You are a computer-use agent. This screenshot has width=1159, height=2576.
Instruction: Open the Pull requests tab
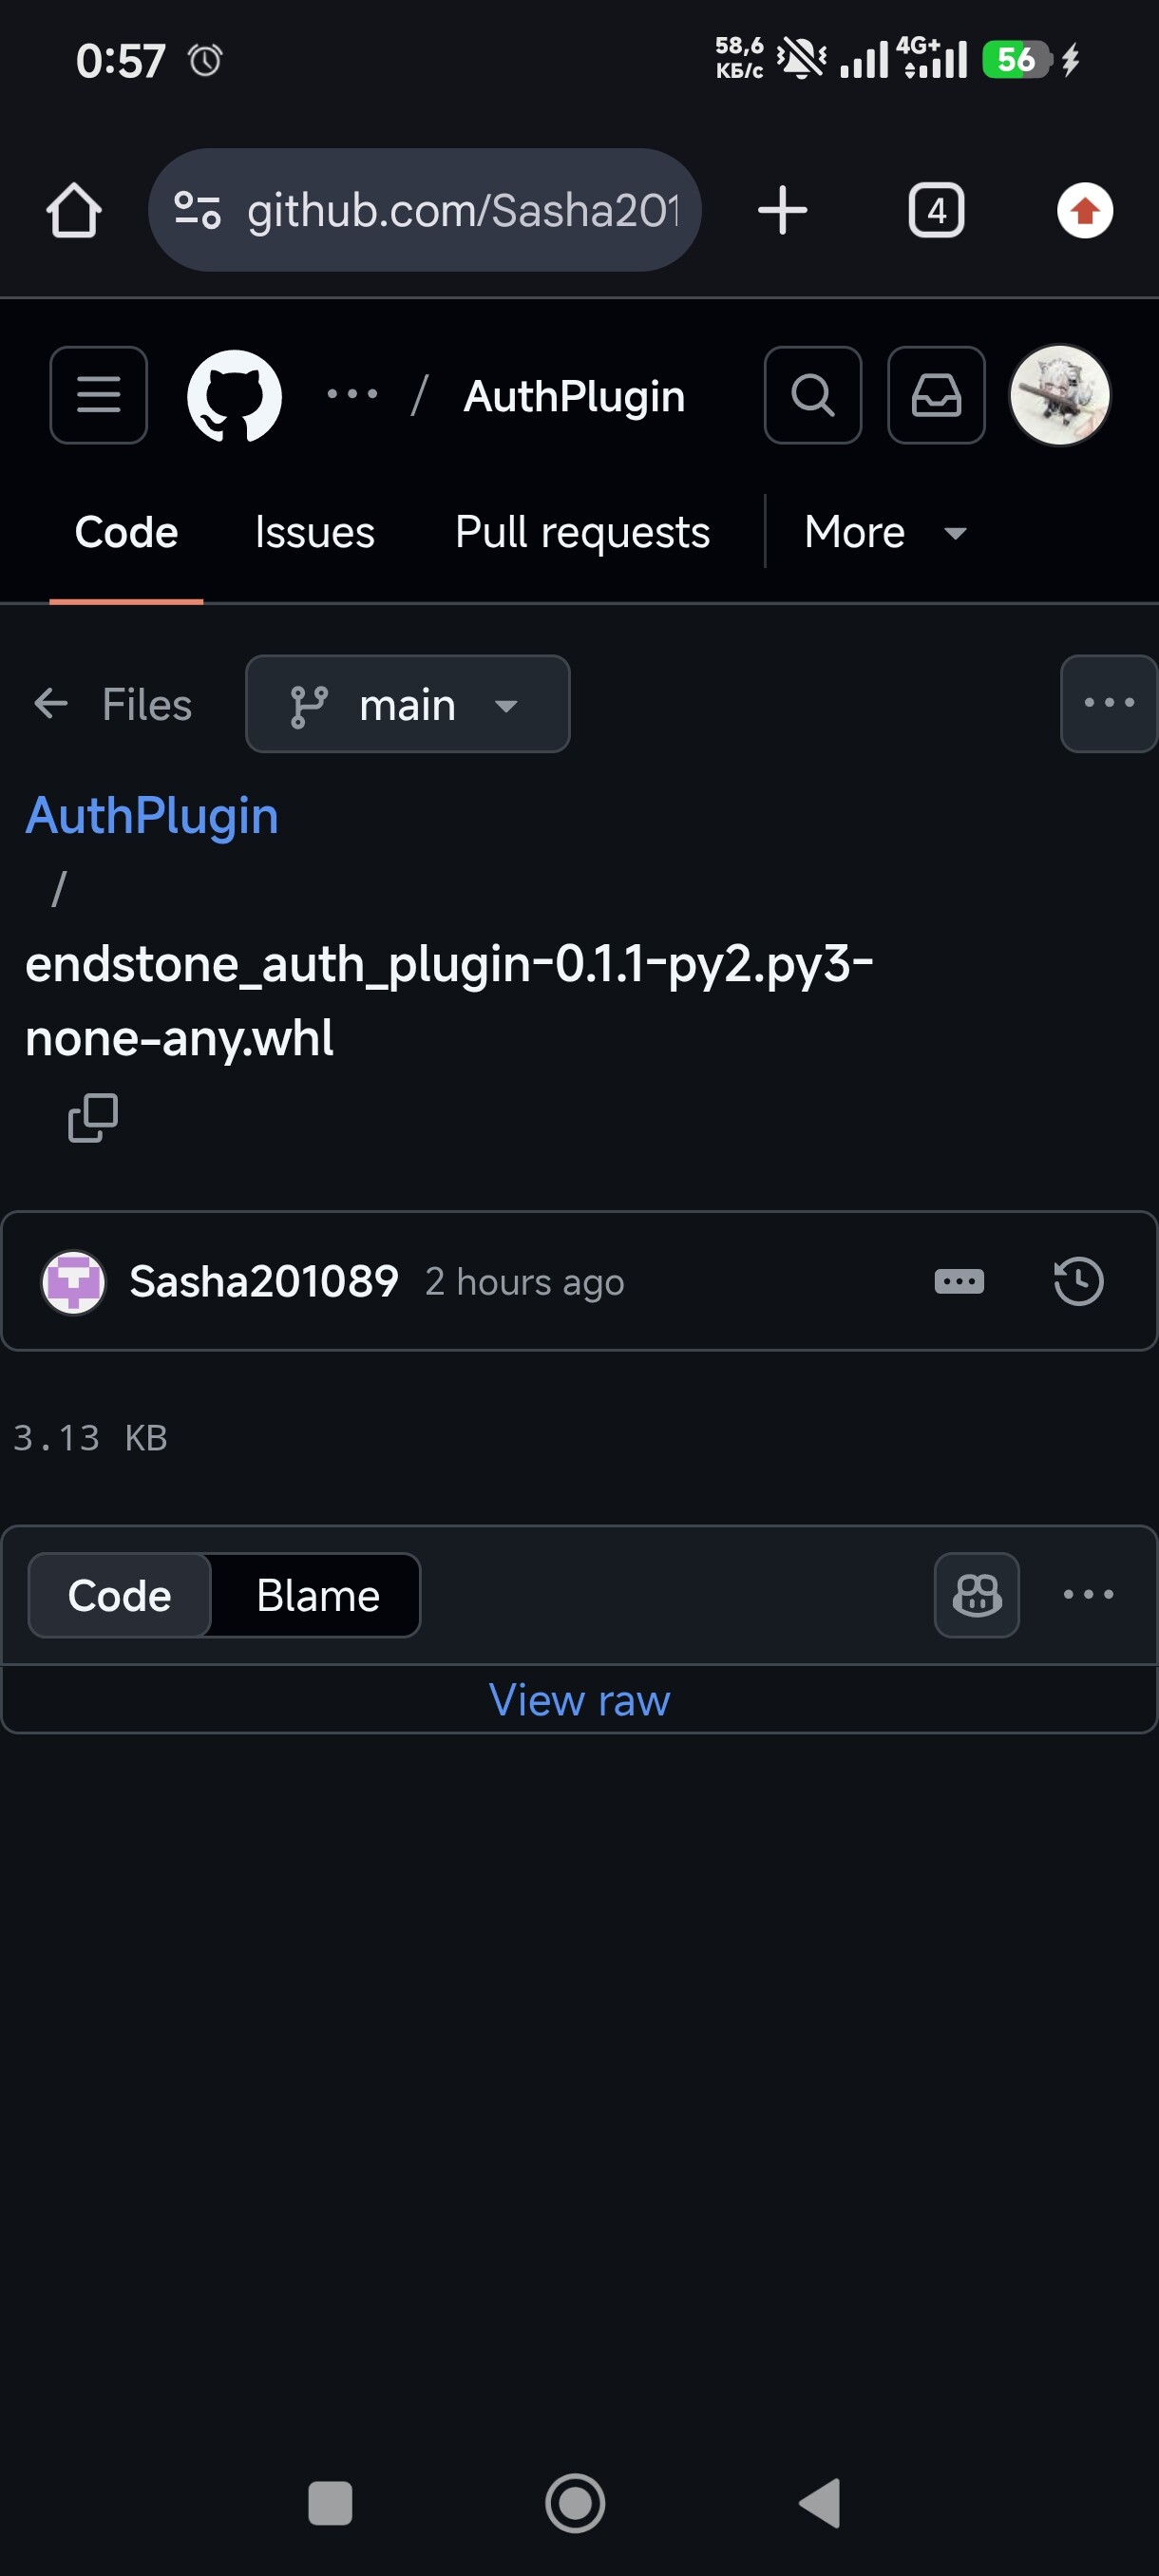tap(582, 532)
